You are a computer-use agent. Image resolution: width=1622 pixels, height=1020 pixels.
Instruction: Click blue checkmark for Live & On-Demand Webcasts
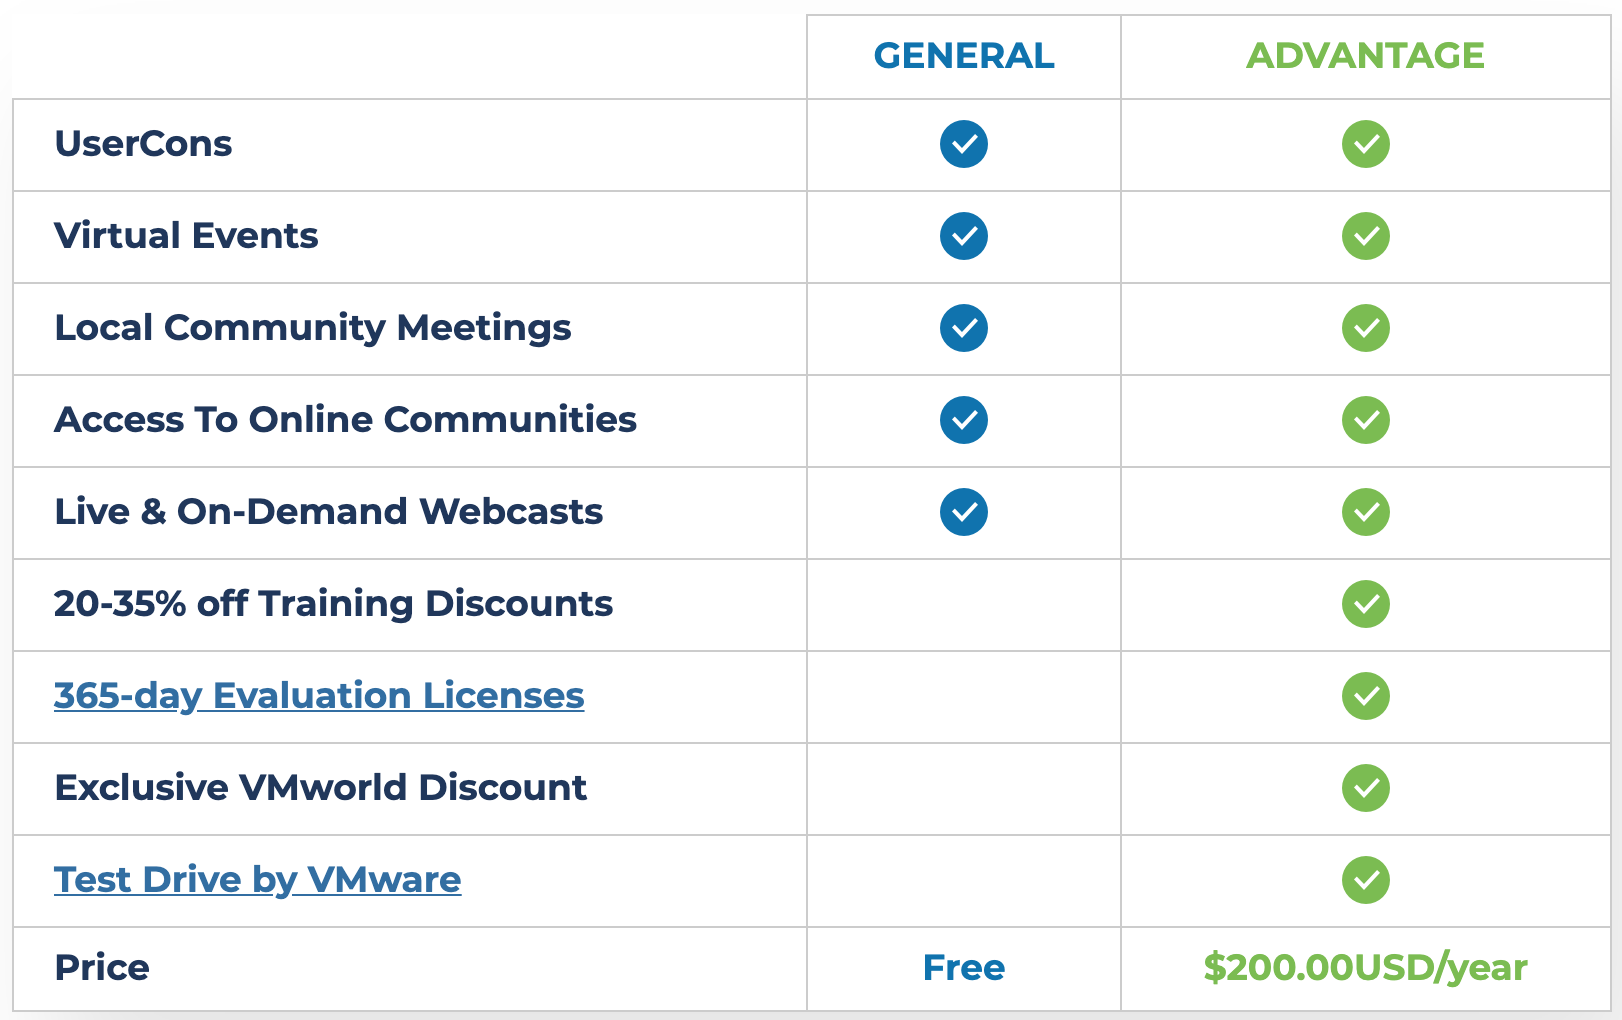[964, 512]
